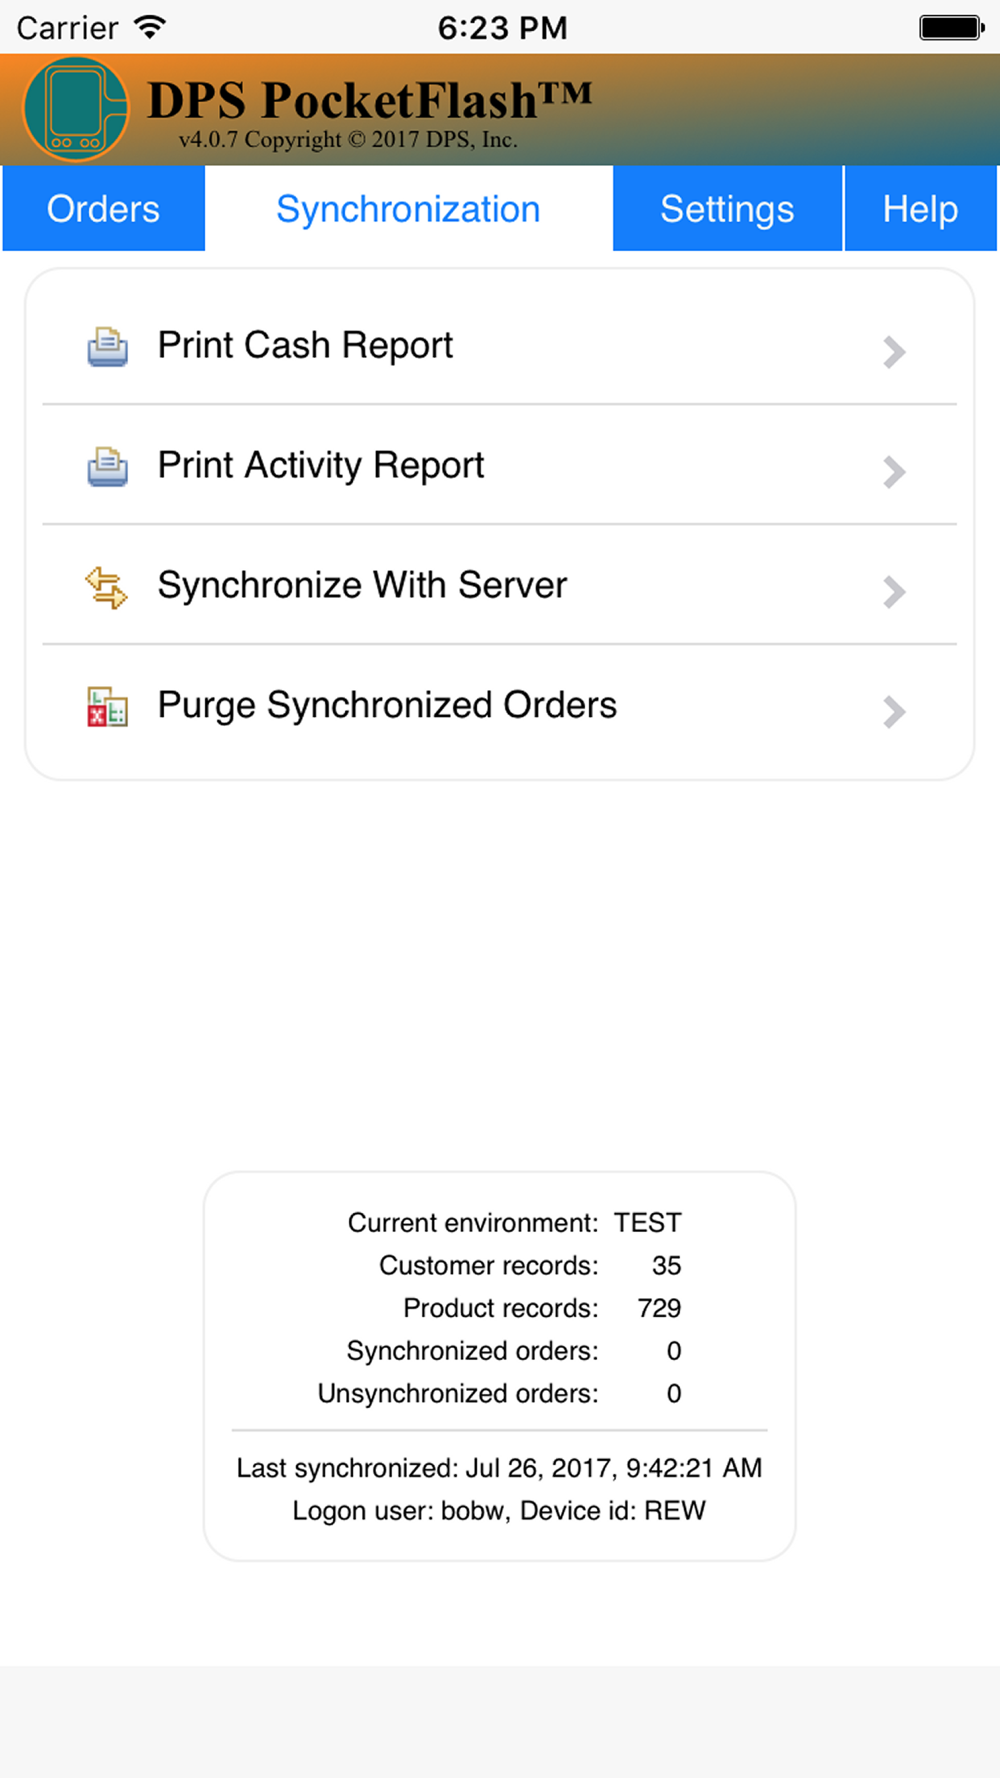
Task: Switch to the Orders tab
Action: tap(104, 209)
